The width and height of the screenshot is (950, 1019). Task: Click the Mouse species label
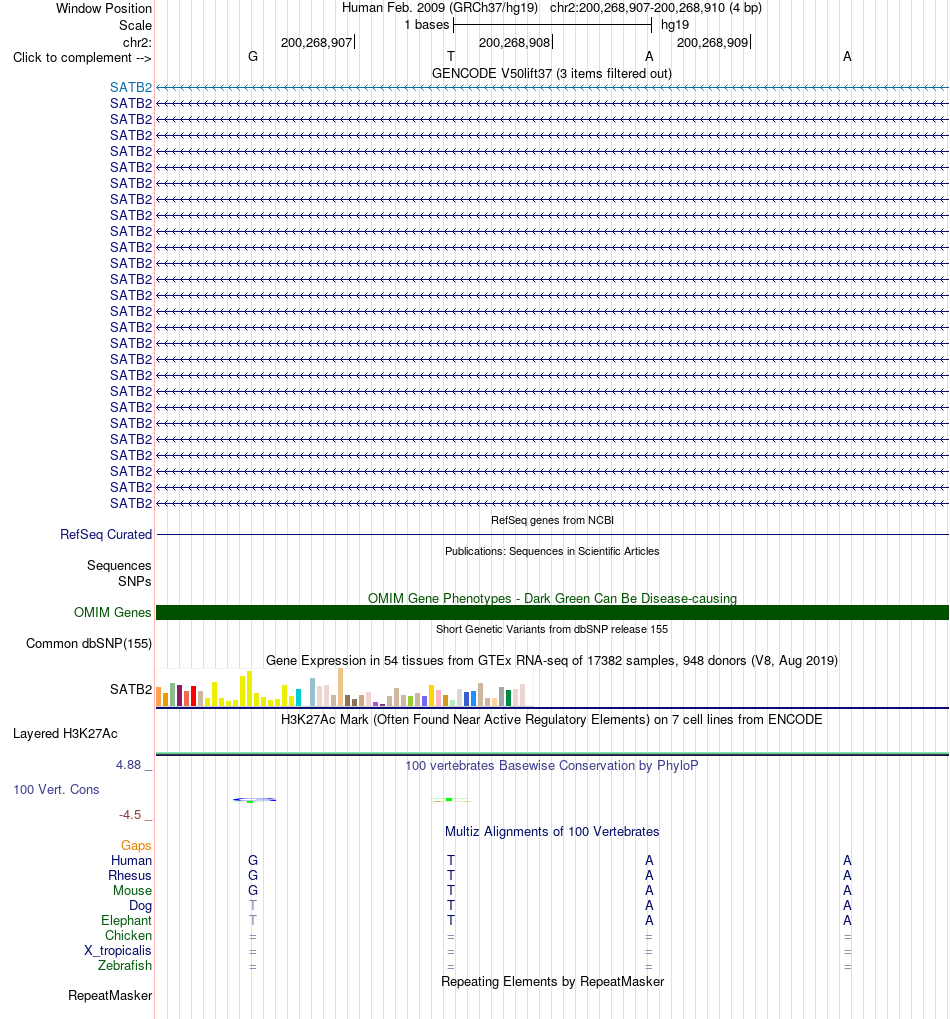click(x=133, y=890)
